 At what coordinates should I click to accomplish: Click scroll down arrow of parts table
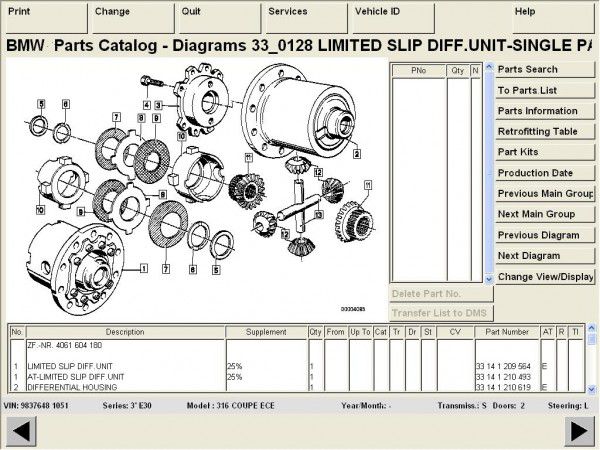click(591, 389)
